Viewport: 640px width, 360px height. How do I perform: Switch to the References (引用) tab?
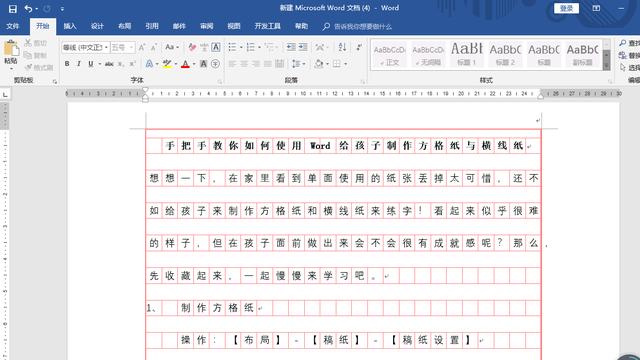click(152, 26)
